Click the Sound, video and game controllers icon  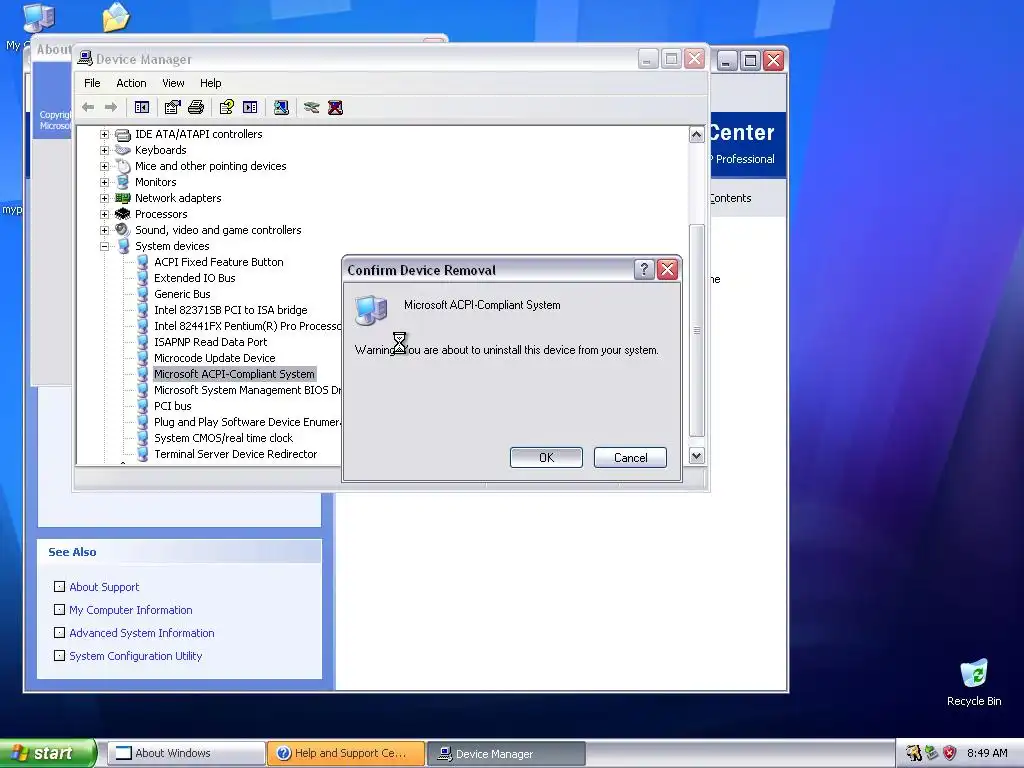click(123, 230)
